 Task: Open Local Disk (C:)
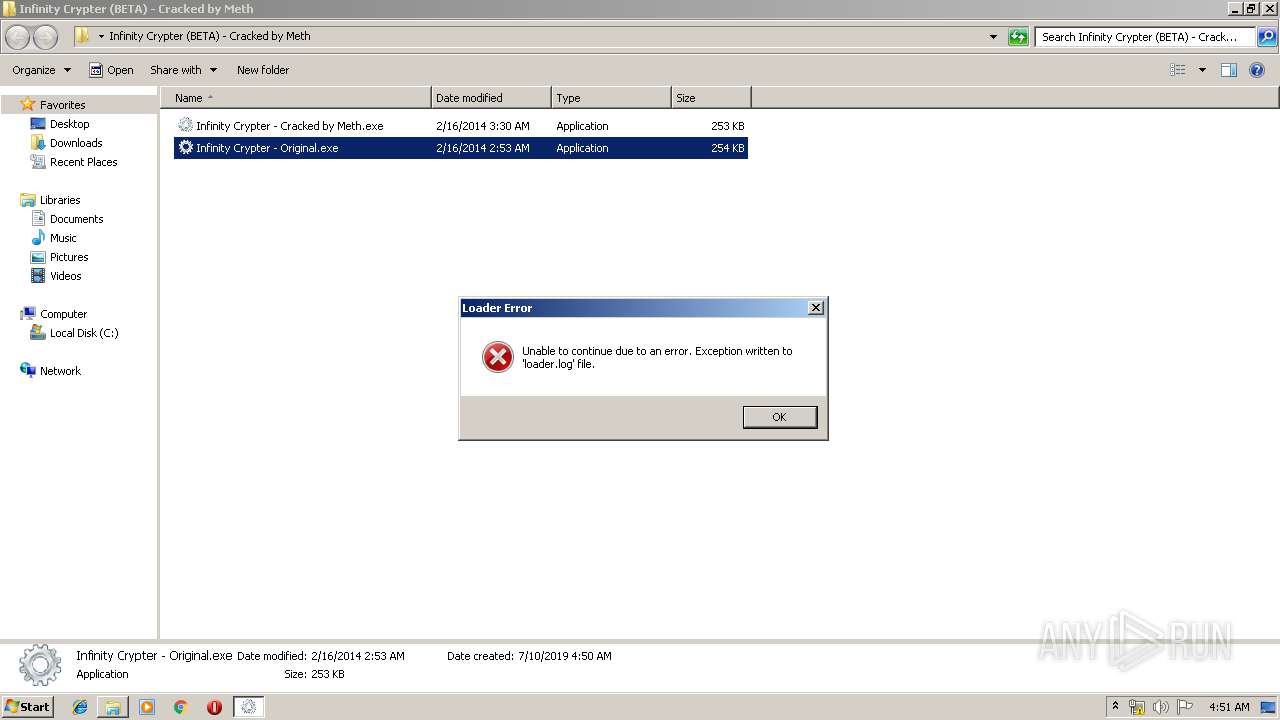[x=84, y=333]
